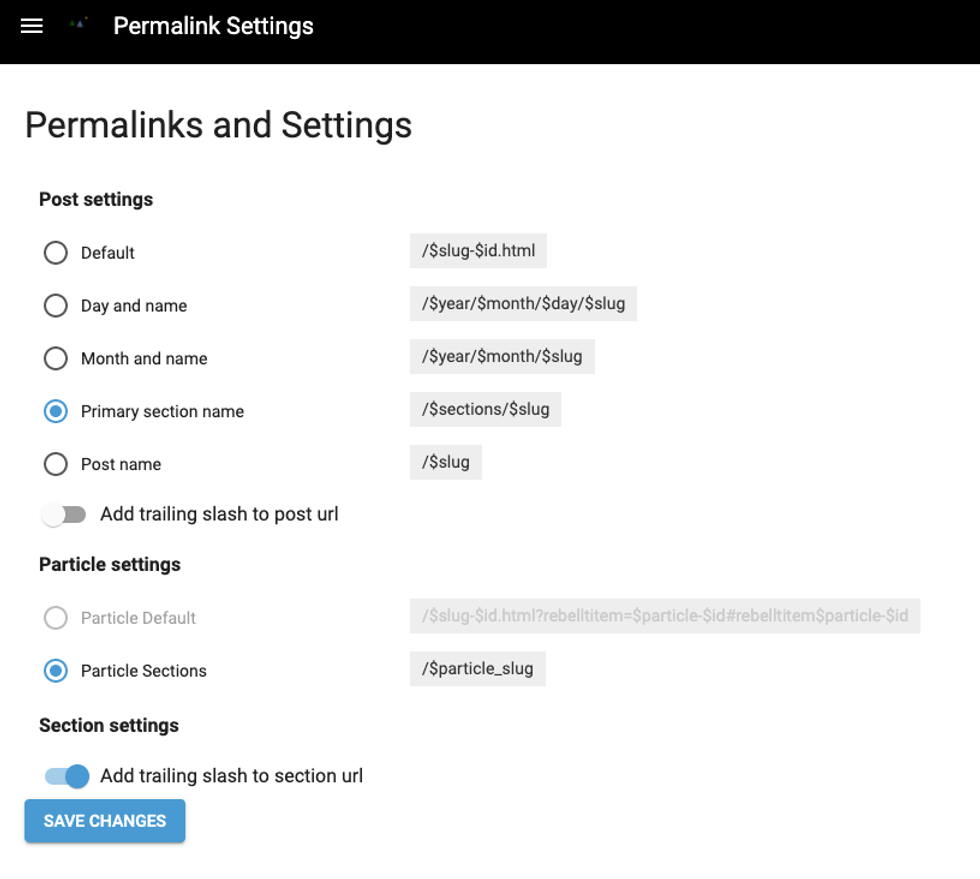Select the Default post permalink option

56,253
